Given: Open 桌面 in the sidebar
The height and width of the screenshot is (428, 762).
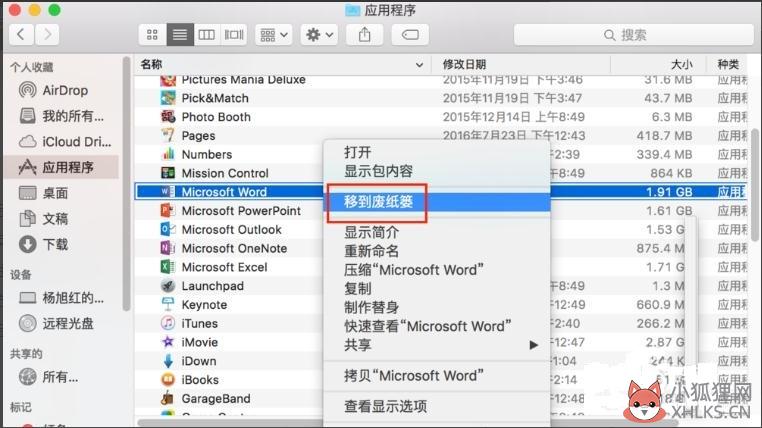Looking at the screenshot, I should coord(44,193).
